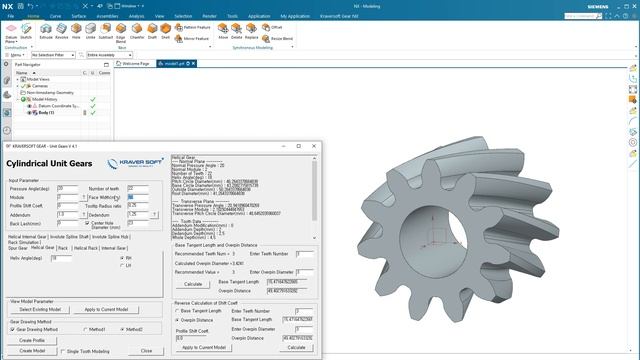Screen dimensions: 640x360
Task: Choose the Method1 radio button
Action: [x=85, y=329]
